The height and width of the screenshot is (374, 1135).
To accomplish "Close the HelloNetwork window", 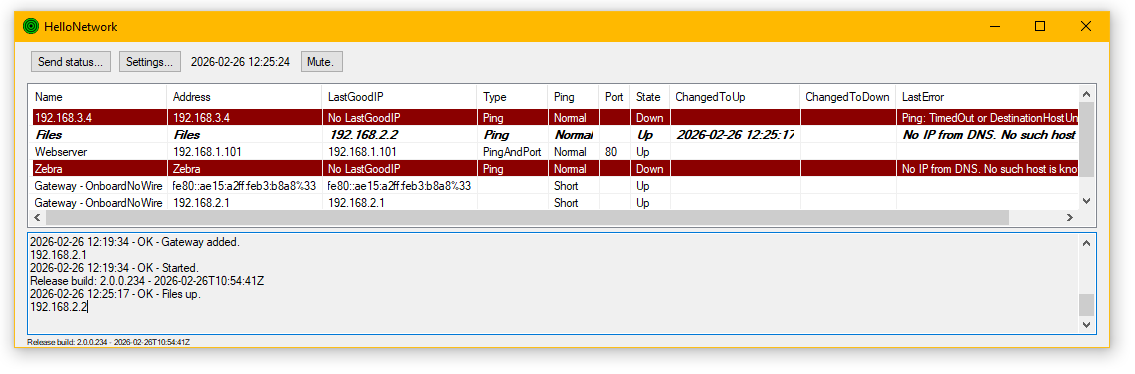I will pos(1086,27).
